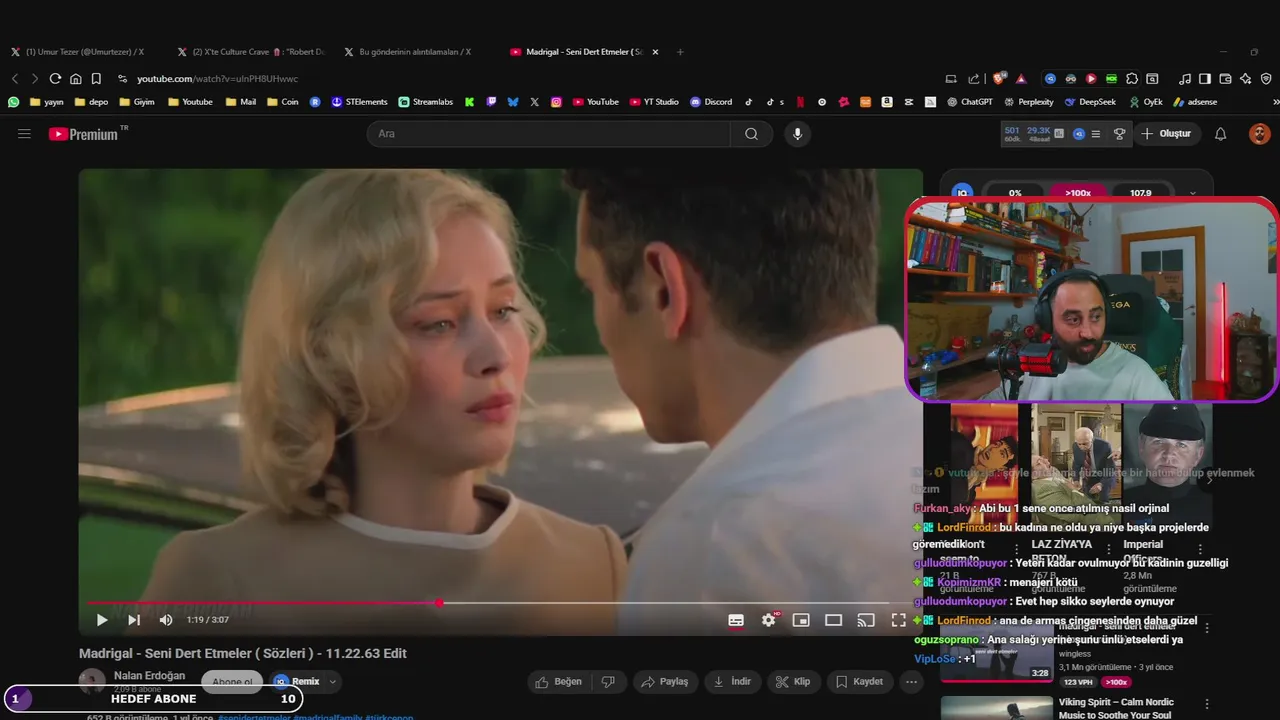Viewport: 1280px width, 720px height.
Task: Open Streamlabs bookmark
Action: click(x=425, y=102)
